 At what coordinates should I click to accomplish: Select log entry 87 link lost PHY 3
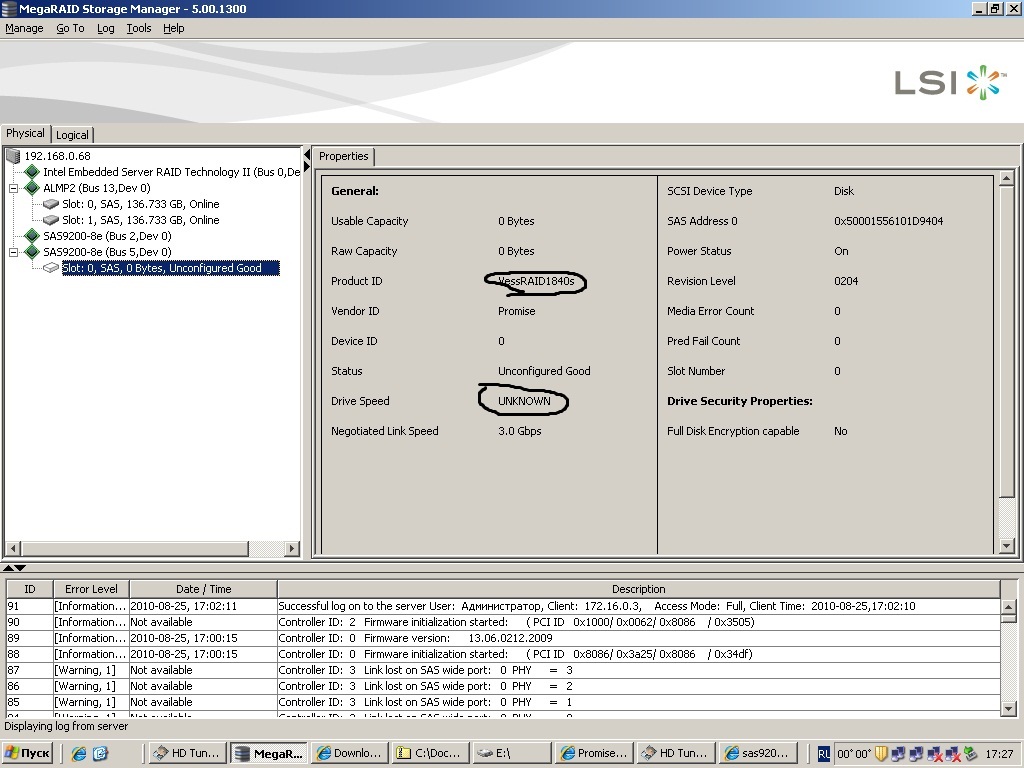(x=503, y=670)
